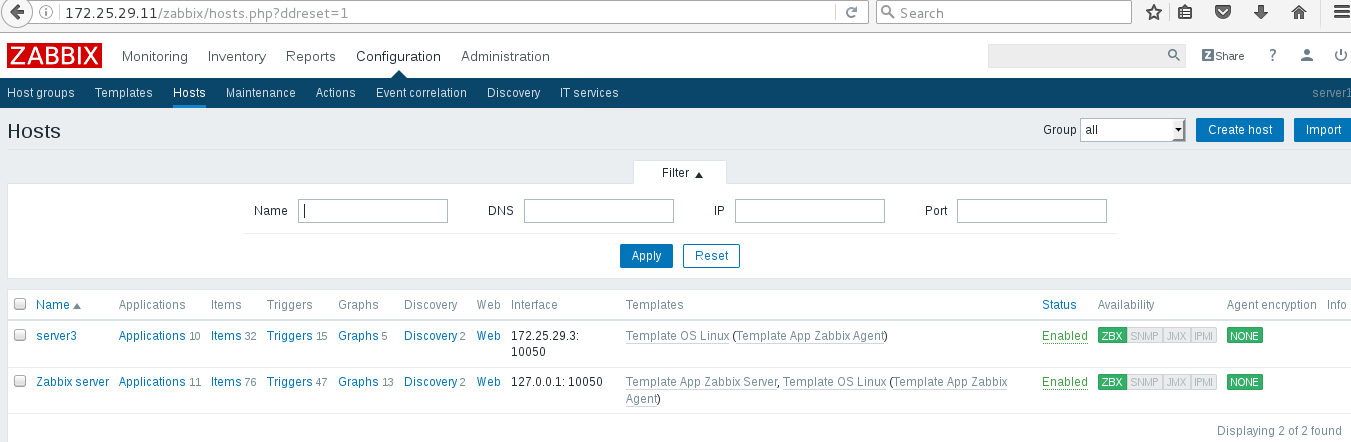The width and height of the screenshot is (1351, 442).
Task: Click the site info icon in address bar
Action: 46,13
